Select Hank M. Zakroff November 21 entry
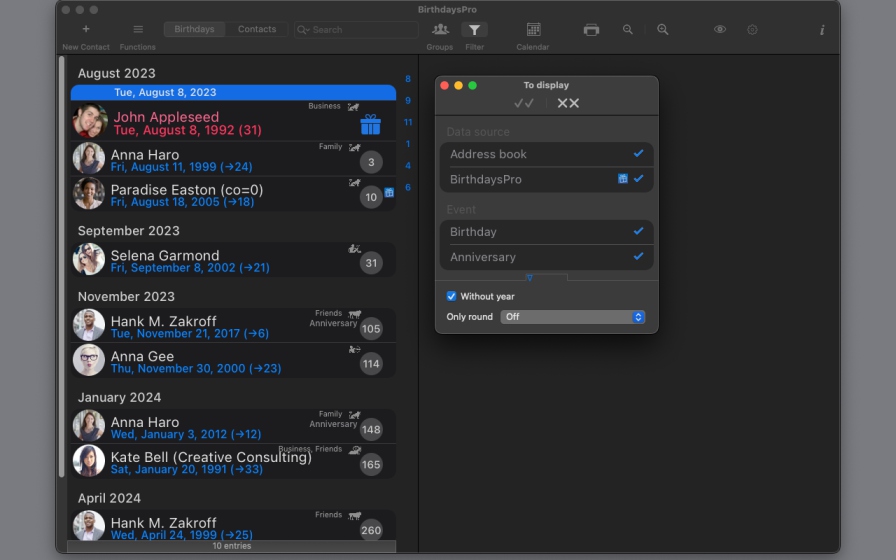The image size is (896, 560). click(x=233, y=325)
